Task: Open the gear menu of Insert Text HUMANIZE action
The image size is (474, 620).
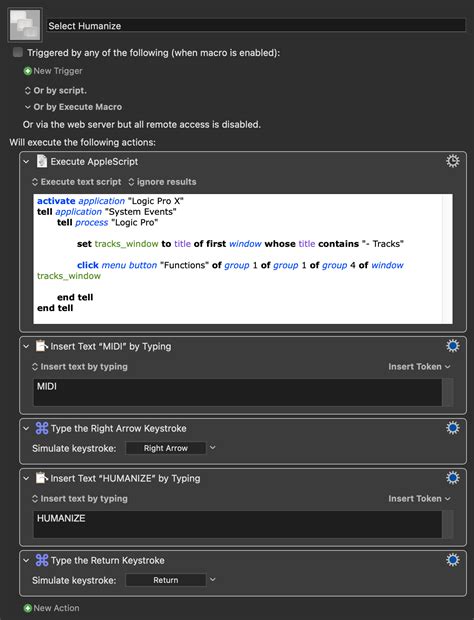Action: click(453, 478)
